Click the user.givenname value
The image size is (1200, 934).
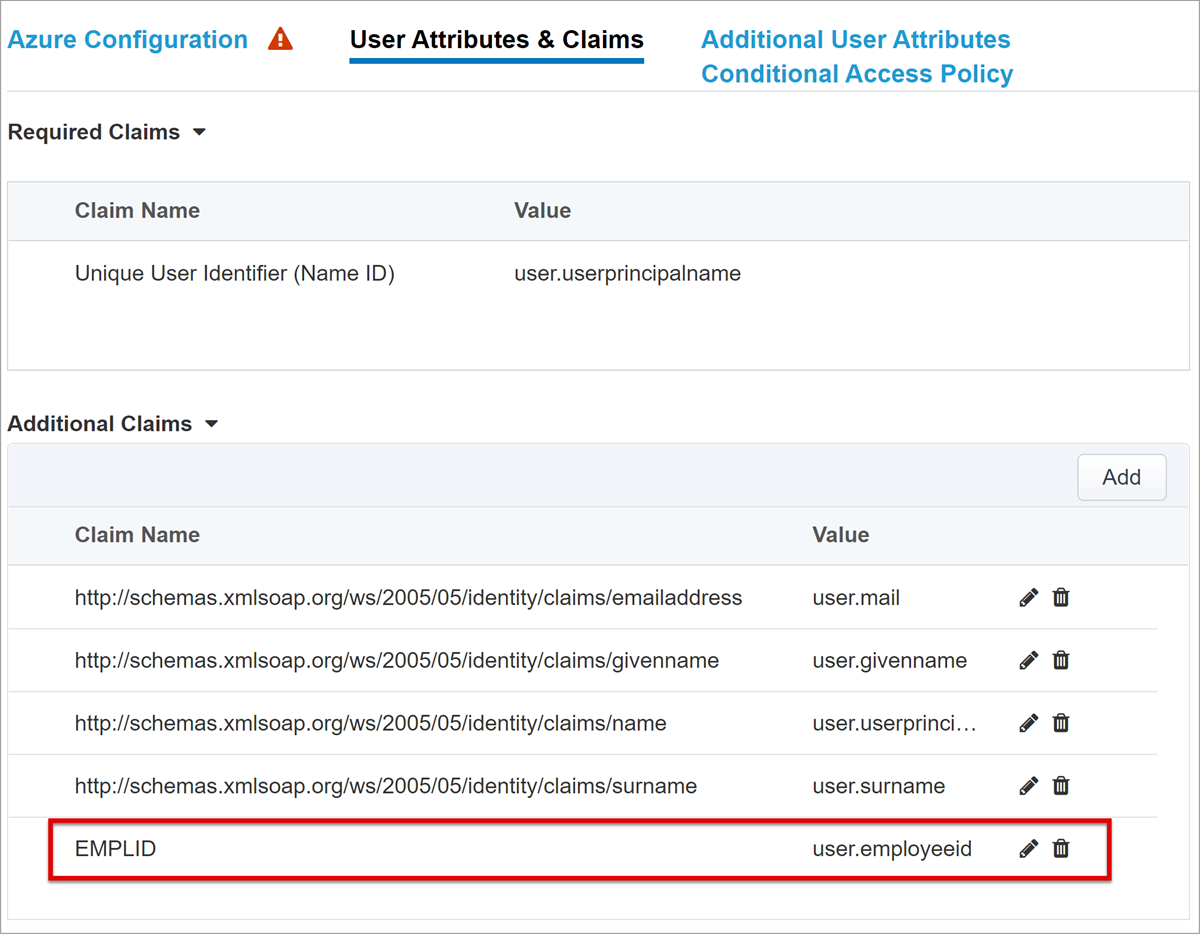pyautogui.click(x=890, y=660)
